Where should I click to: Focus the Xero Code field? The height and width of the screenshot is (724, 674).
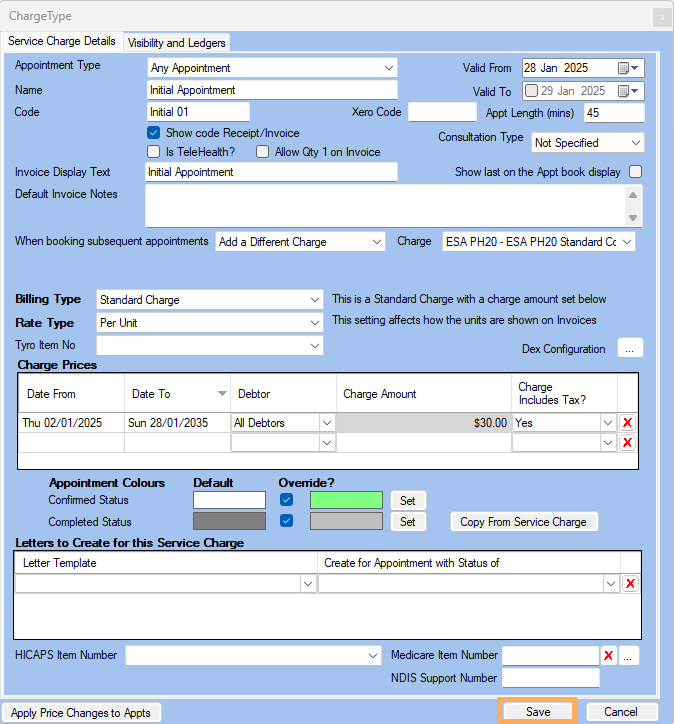[x=442, y=112]
